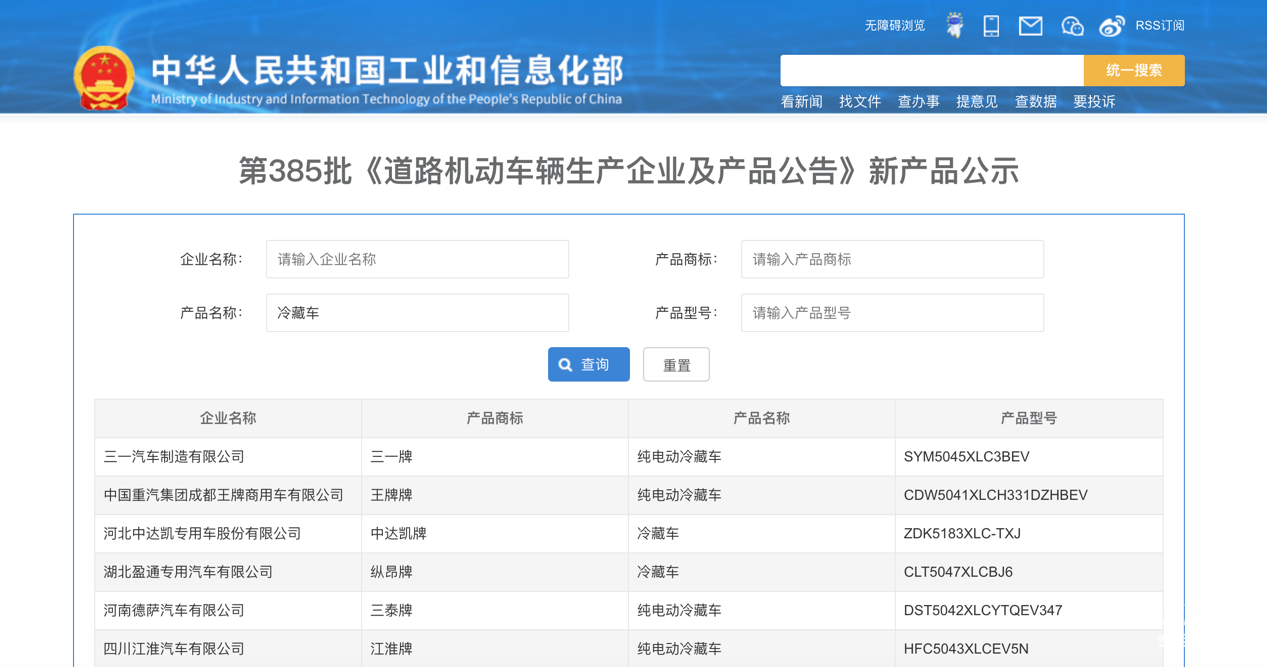Screen dimensions: 1267x667
Task: Focus the 产品名称 field containing 冷藏车
Action: click(x=417, y=313)
